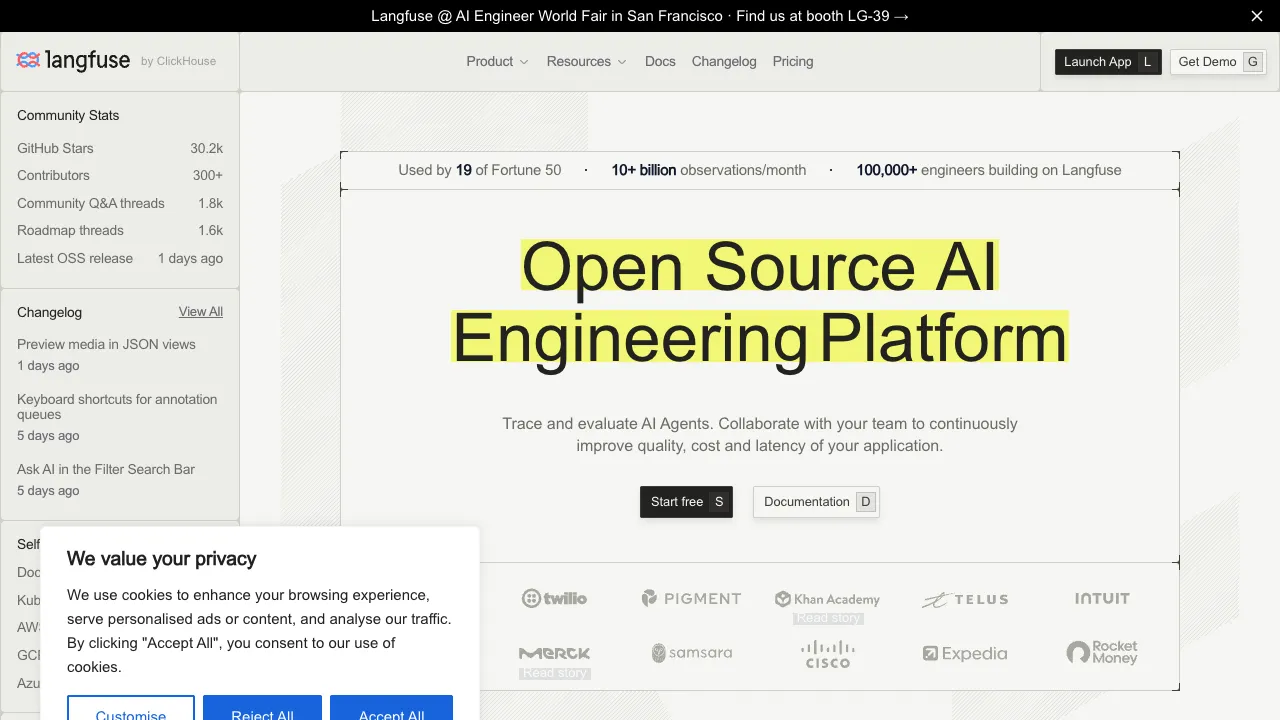Open the Documentation button

tap(816, 502)
